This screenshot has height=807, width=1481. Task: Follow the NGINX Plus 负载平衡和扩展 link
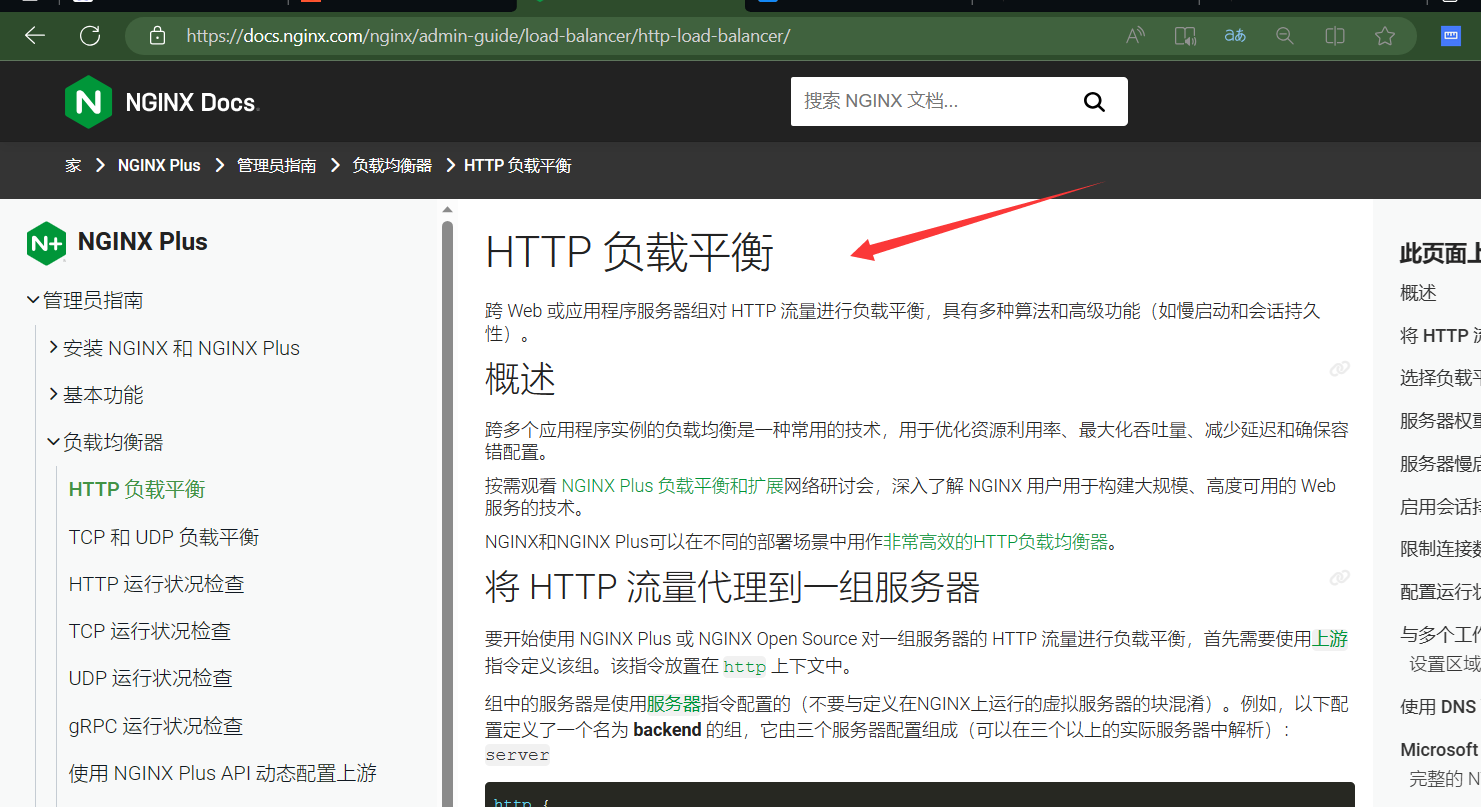coord(672,486)
